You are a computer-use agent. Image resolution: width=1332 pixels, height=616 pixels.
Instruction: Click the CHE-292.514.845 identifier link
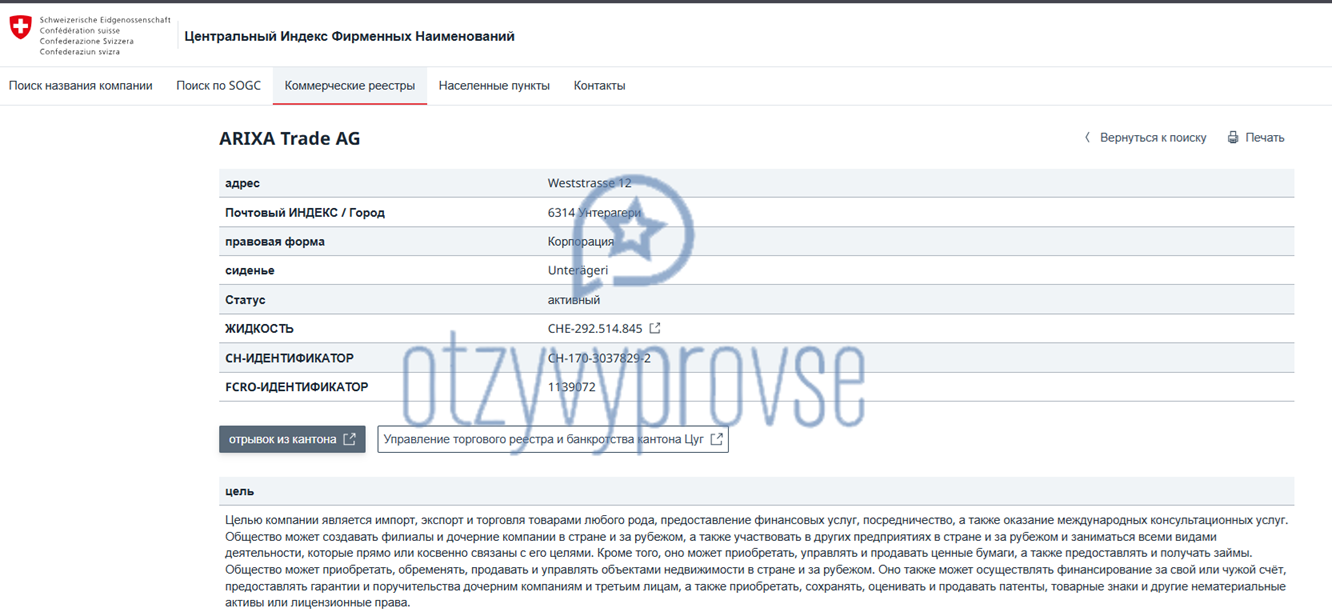click(x=595, y=328)
